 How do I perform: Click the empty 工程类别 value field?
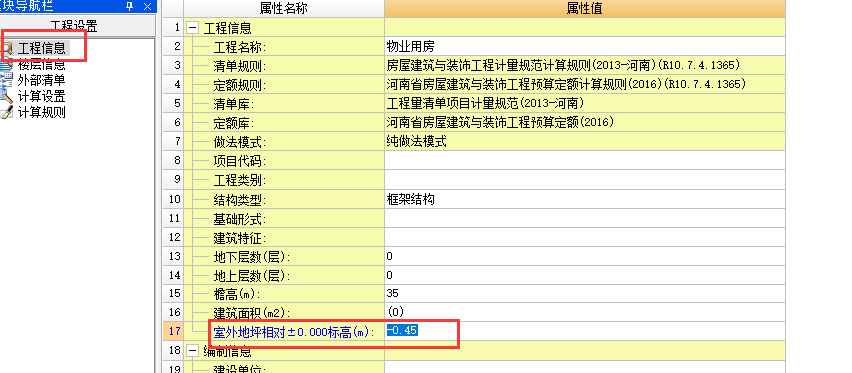585,179
